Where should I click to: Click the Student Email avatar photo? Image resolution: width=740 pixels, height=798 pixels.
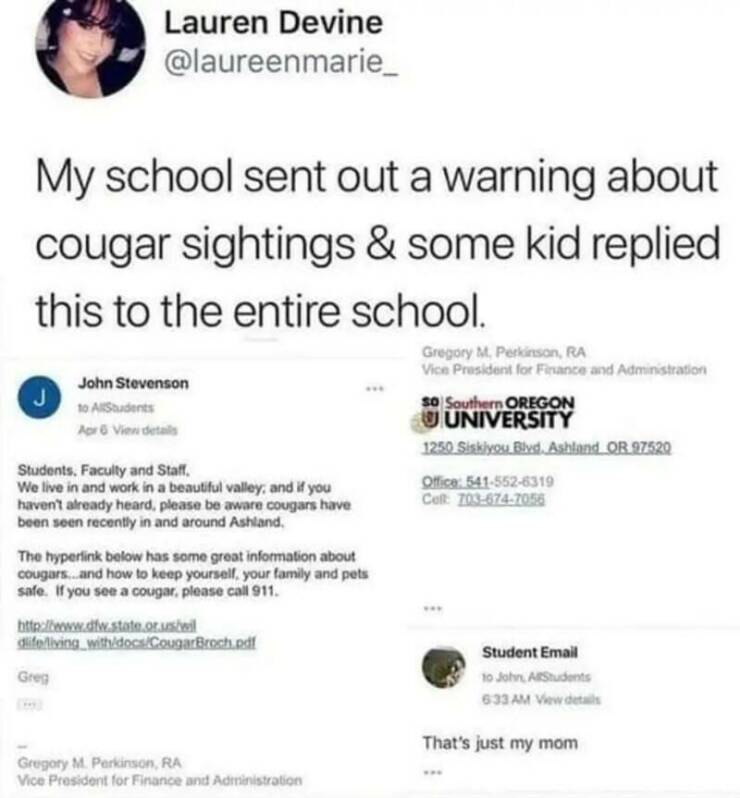click(x=444, y=667)
